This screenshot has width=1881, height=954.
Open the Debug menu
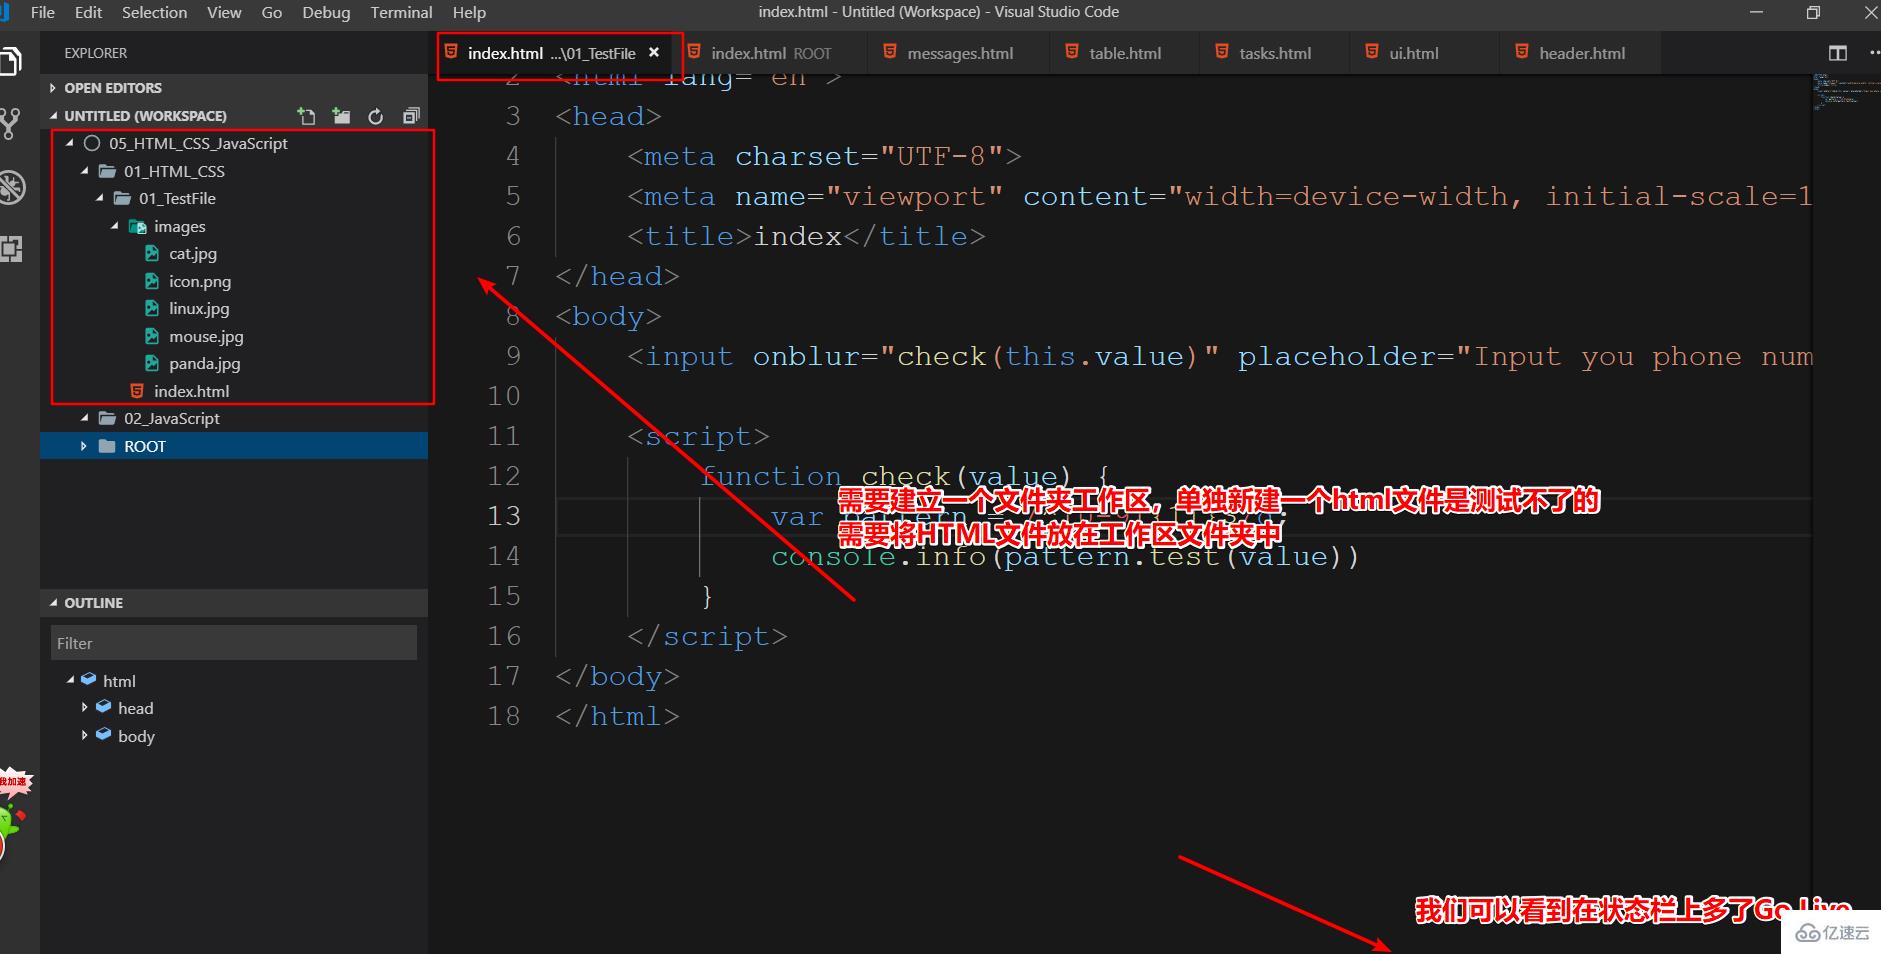[x=326, y=12]
